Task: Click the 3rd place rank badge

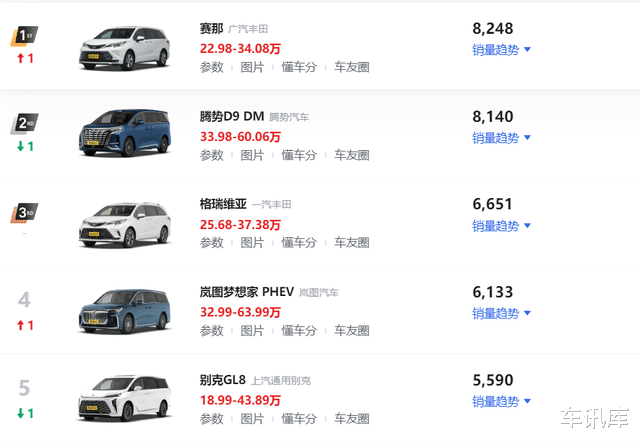Action: pyautogui.click(x=24, y=213)
